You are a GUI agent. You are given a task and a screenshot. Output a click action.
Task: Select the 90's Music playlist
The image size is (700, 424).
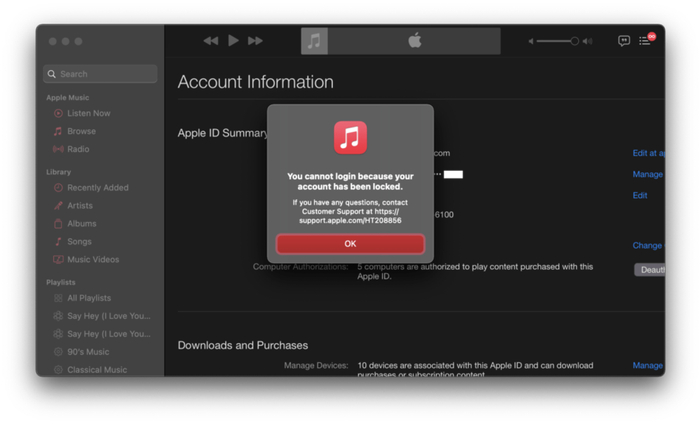[88, 352]
